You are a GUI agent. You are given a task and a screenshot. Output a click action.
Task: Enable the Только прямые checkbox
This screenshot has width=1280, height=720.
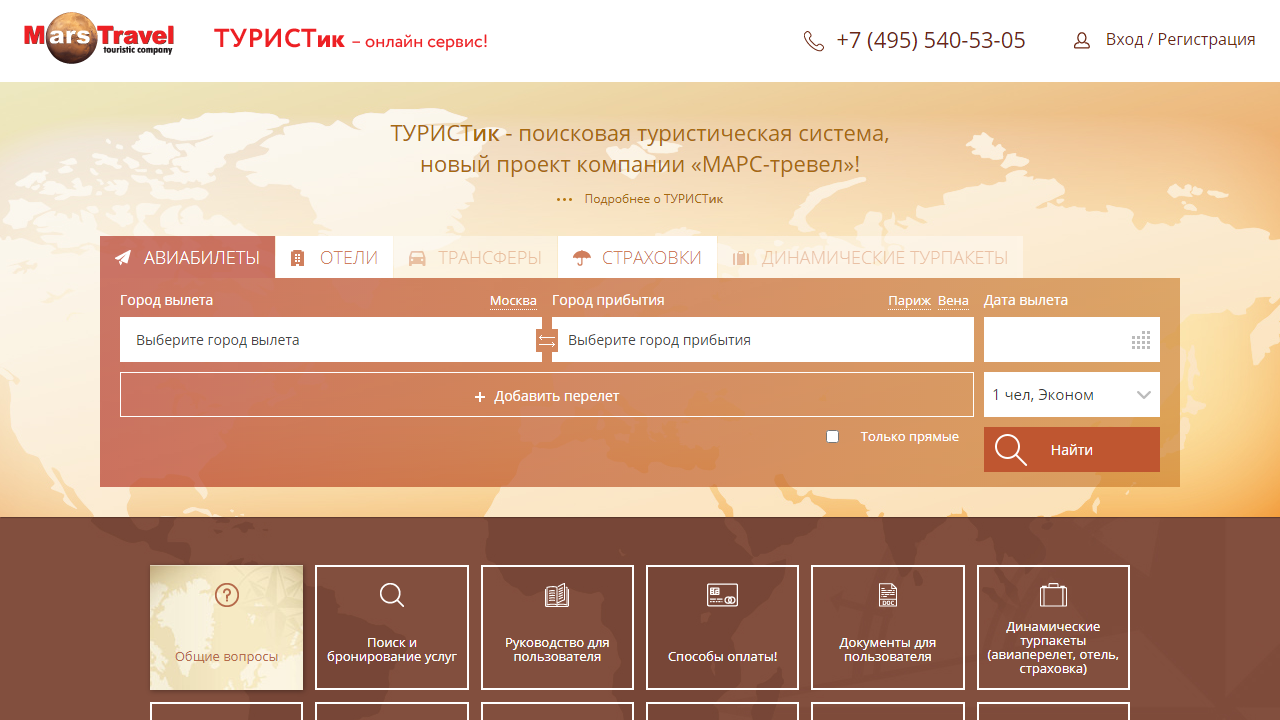pyautogui.click(x=832, y=437)
